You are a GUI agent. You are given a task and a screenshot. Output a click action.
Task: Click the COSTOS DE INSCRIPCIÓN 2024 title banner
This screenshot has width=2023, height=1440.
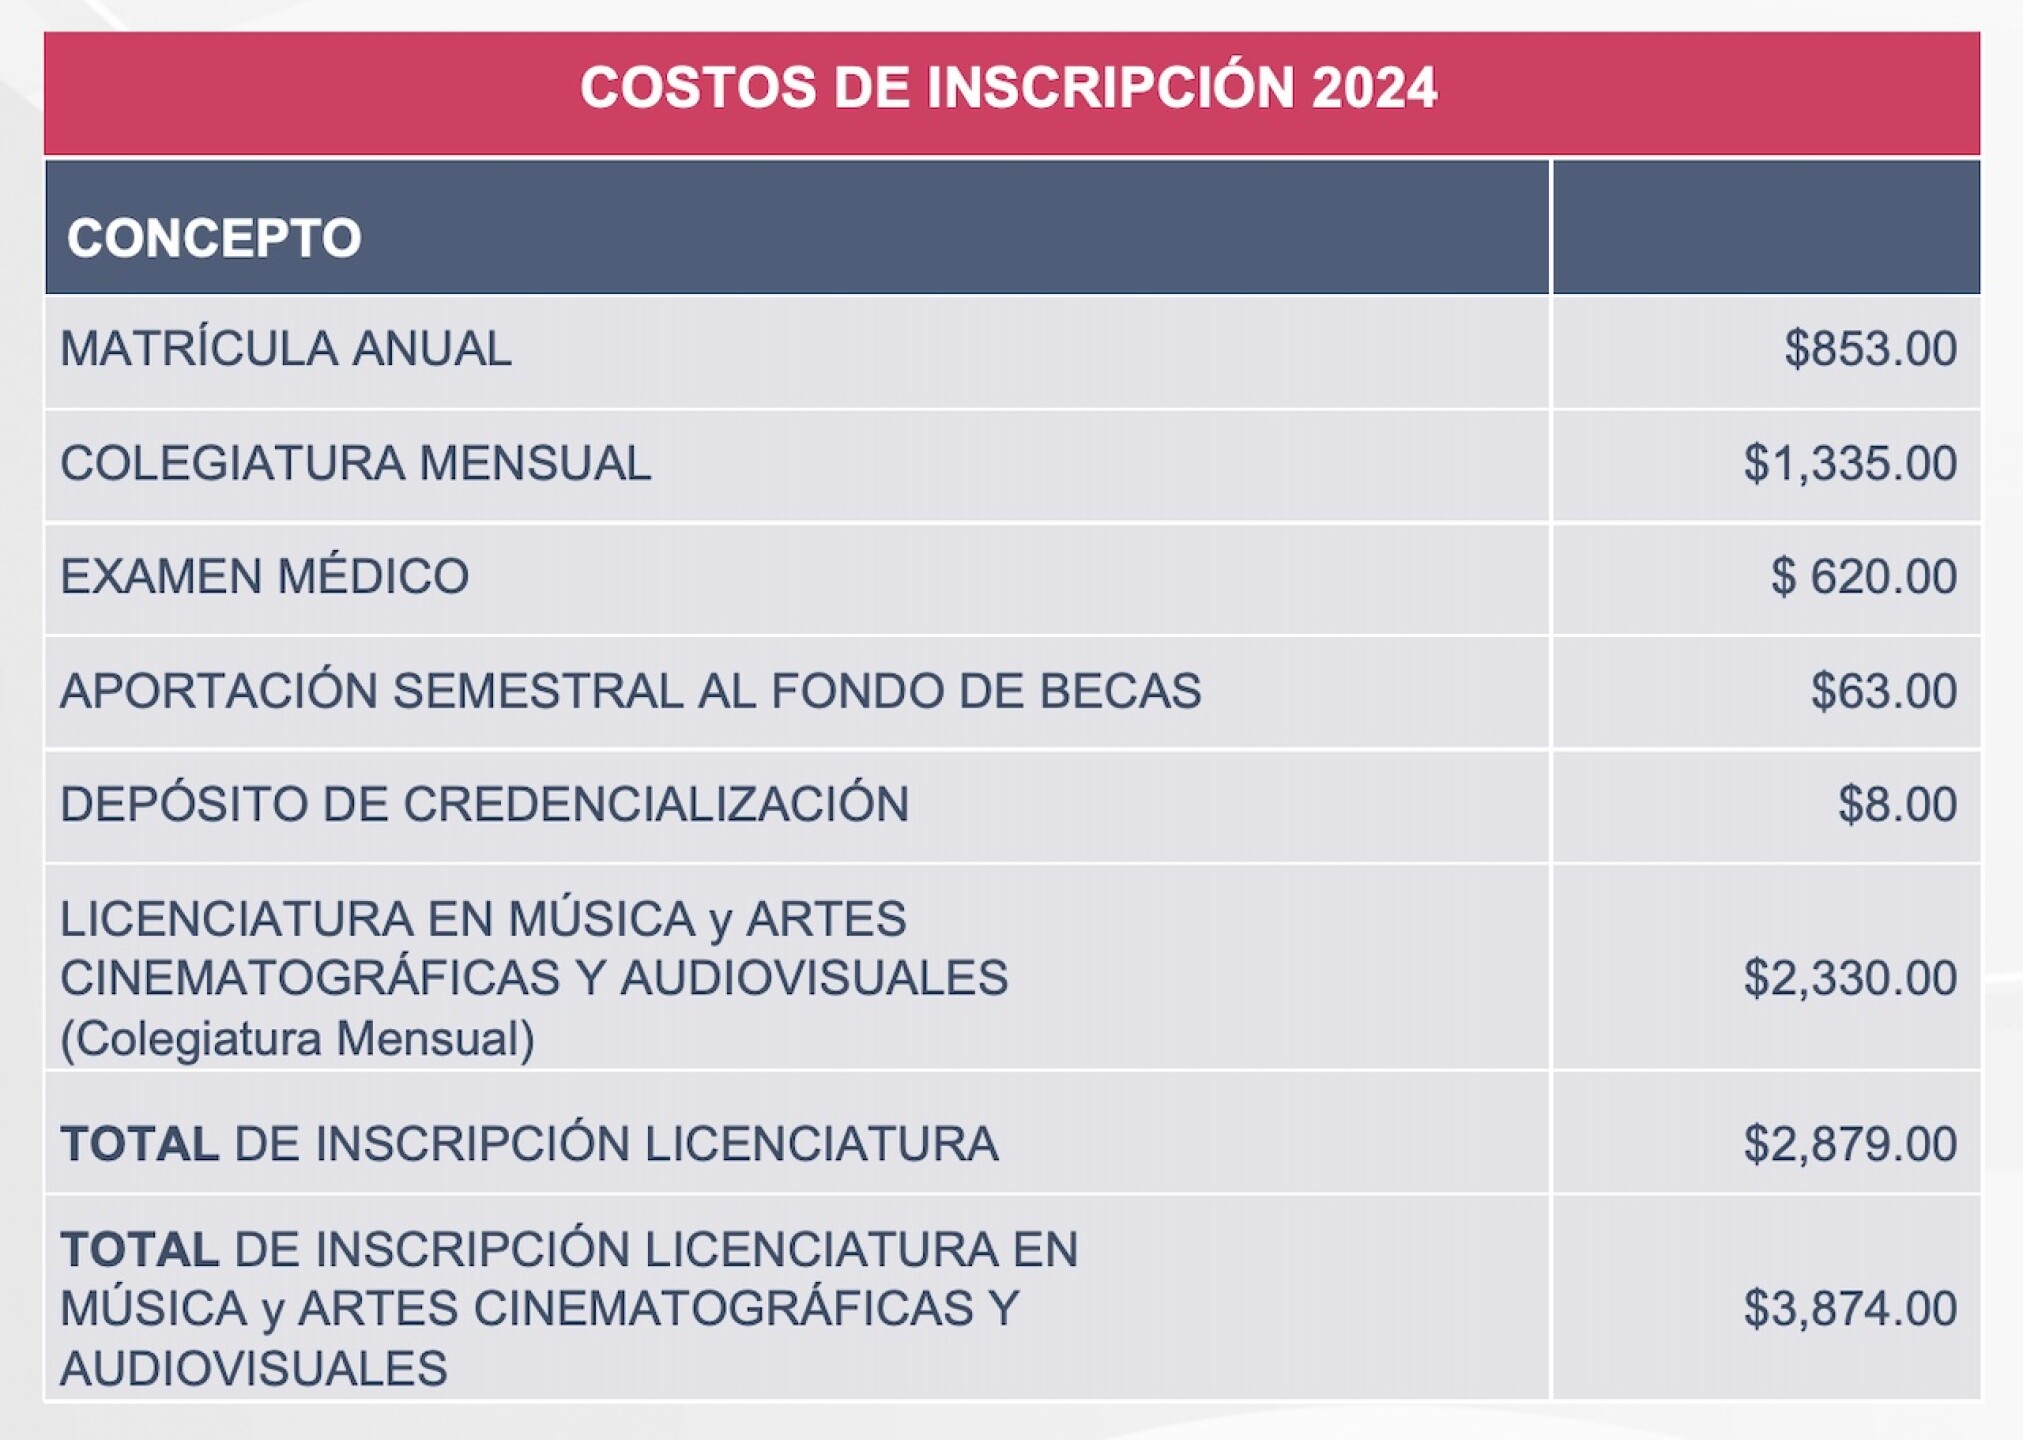1008,89
